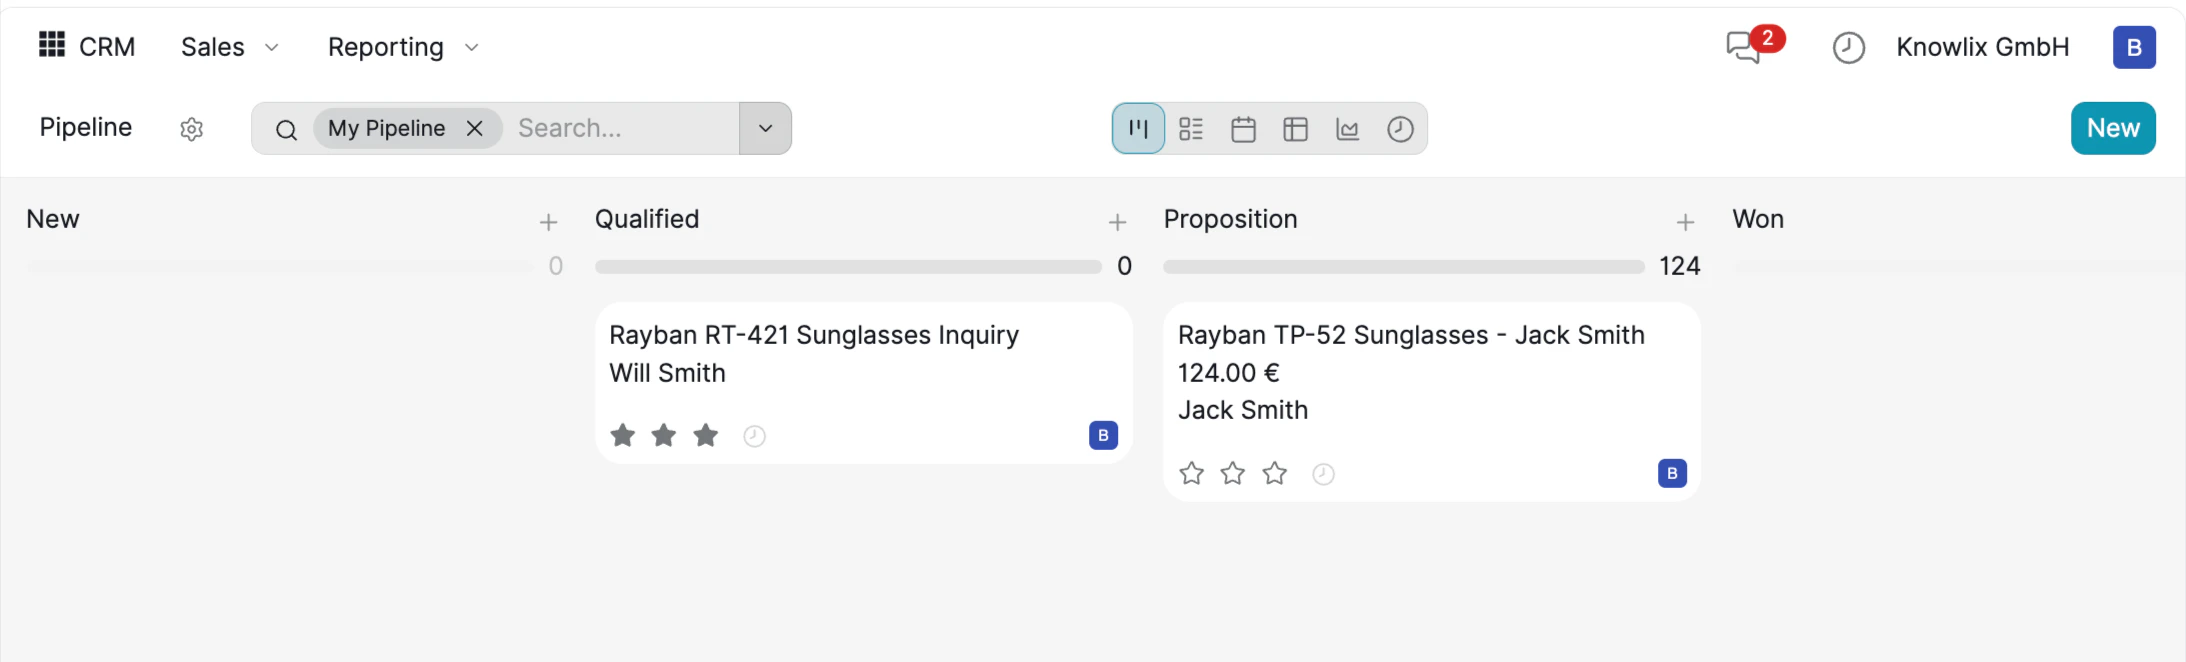Click salesperson avatar on Will Smith card
Image resolution: width=2186 pixels, height=662 pixels.
1103,435
